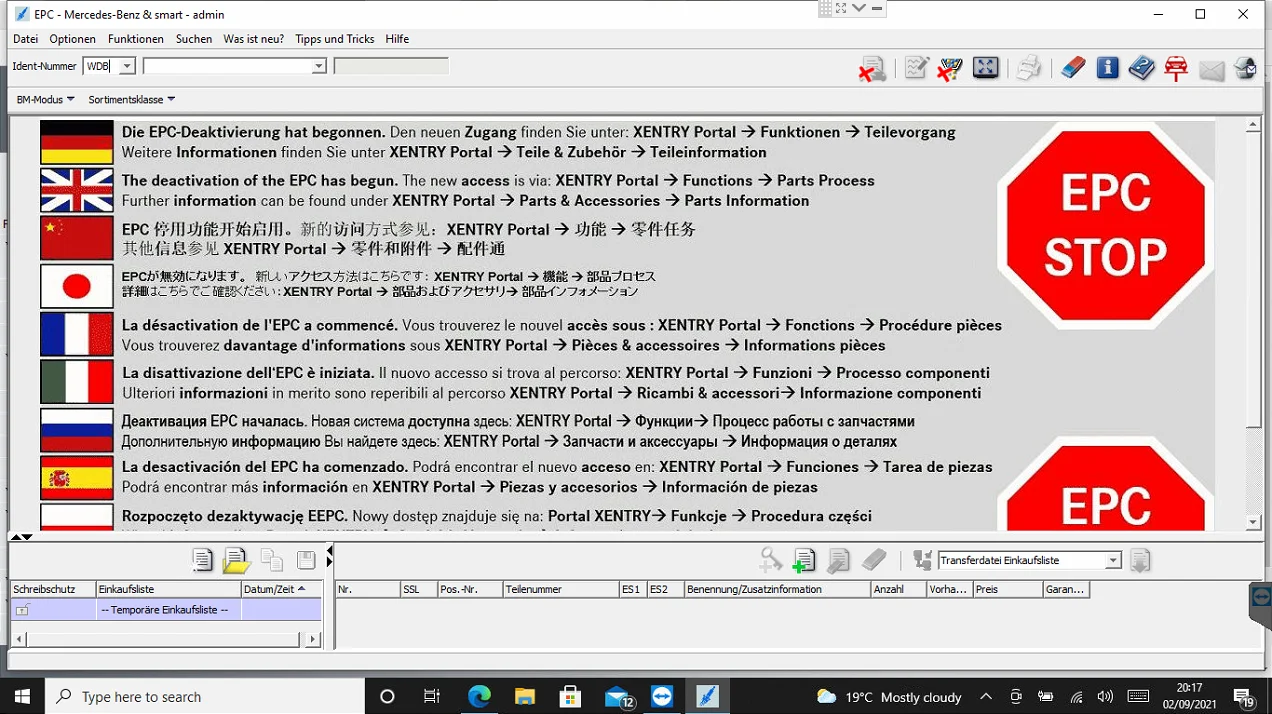The height and width of the screenshot is (714, 1272).
Task: Click the Benennung/Zusatzinformation column header
Action: click(777, 589)
